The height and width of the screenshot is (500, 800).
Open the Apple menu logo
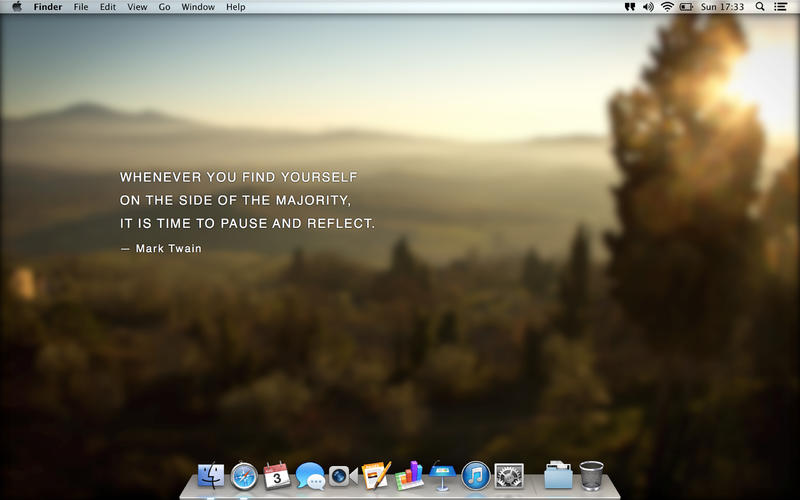point(17,7)
